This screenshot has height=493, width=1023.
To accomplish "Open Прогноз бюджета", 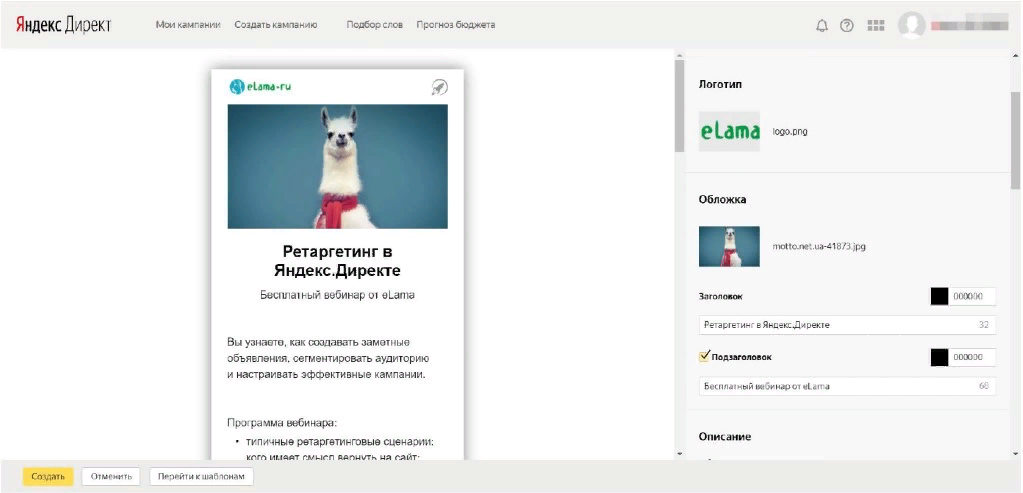I will coord(455,25).
